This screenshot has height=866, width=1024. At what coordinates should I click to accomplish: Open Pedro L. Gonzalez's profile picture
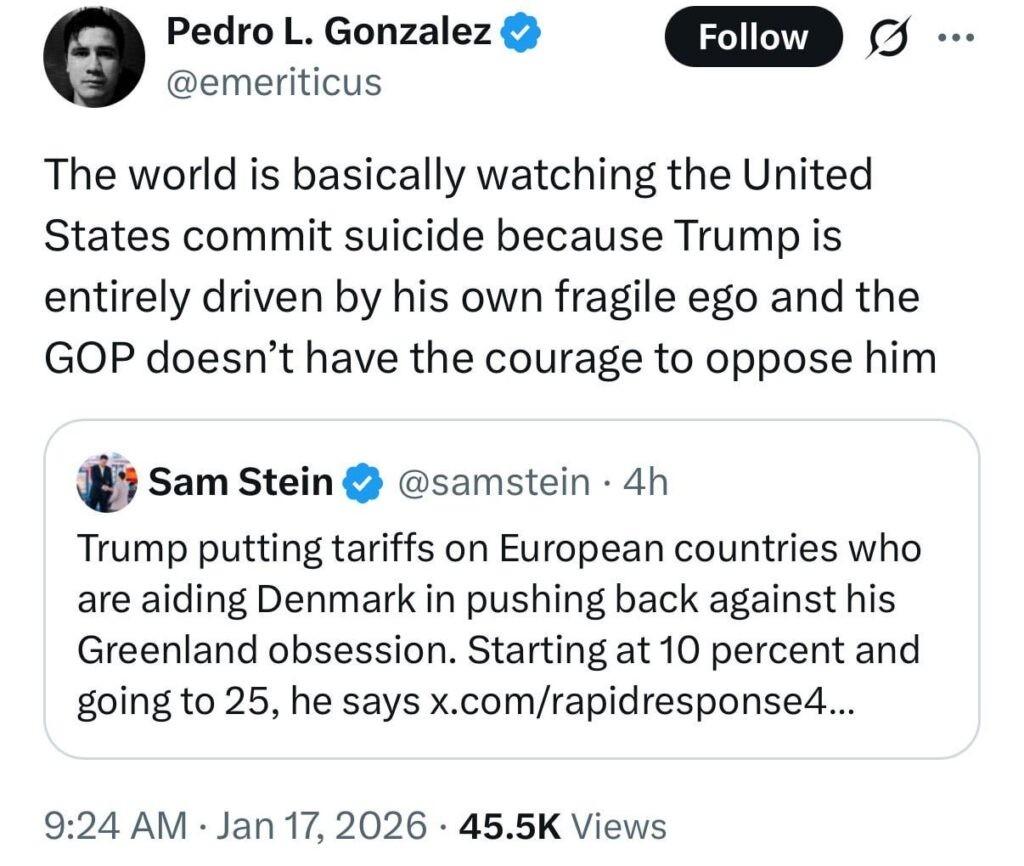tap(94, 59)
